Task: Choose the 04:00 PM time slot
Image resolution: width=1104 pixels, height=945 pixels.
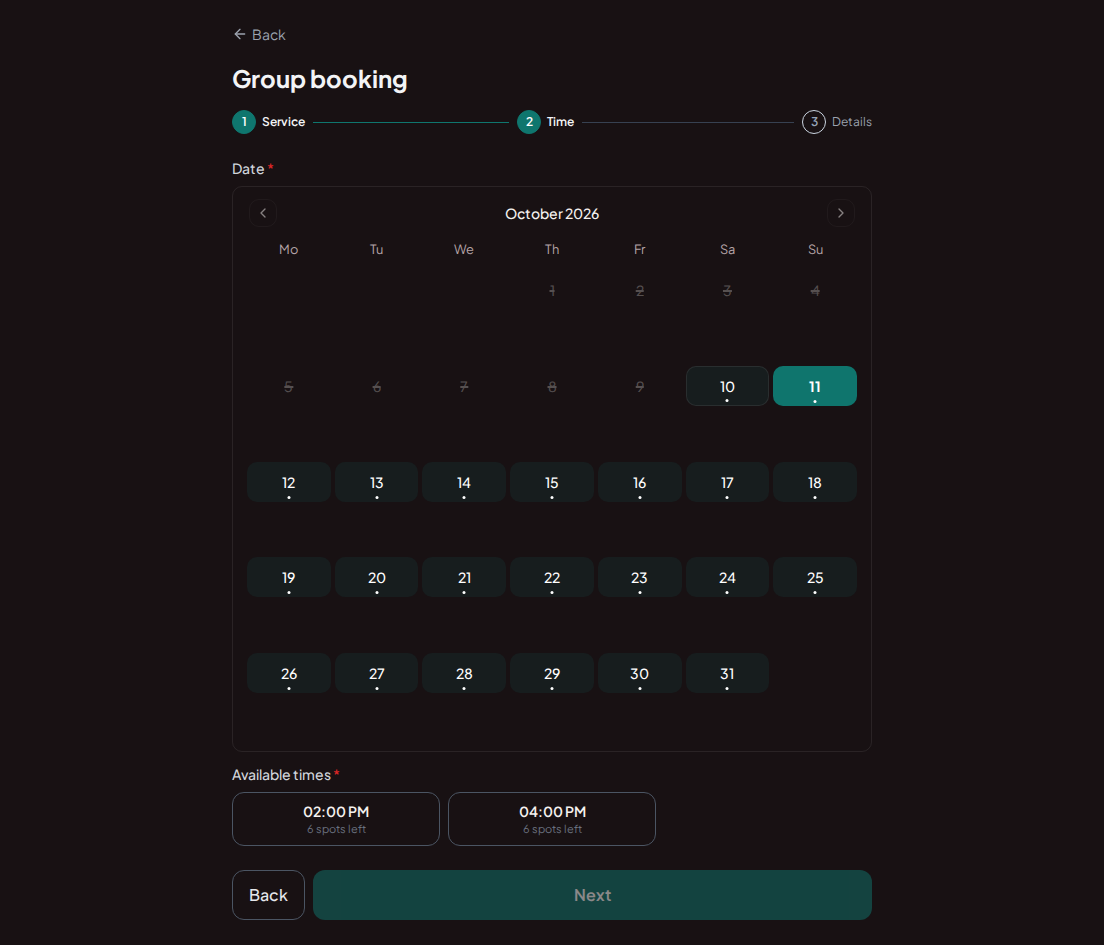Action: (x=552, y=819)
